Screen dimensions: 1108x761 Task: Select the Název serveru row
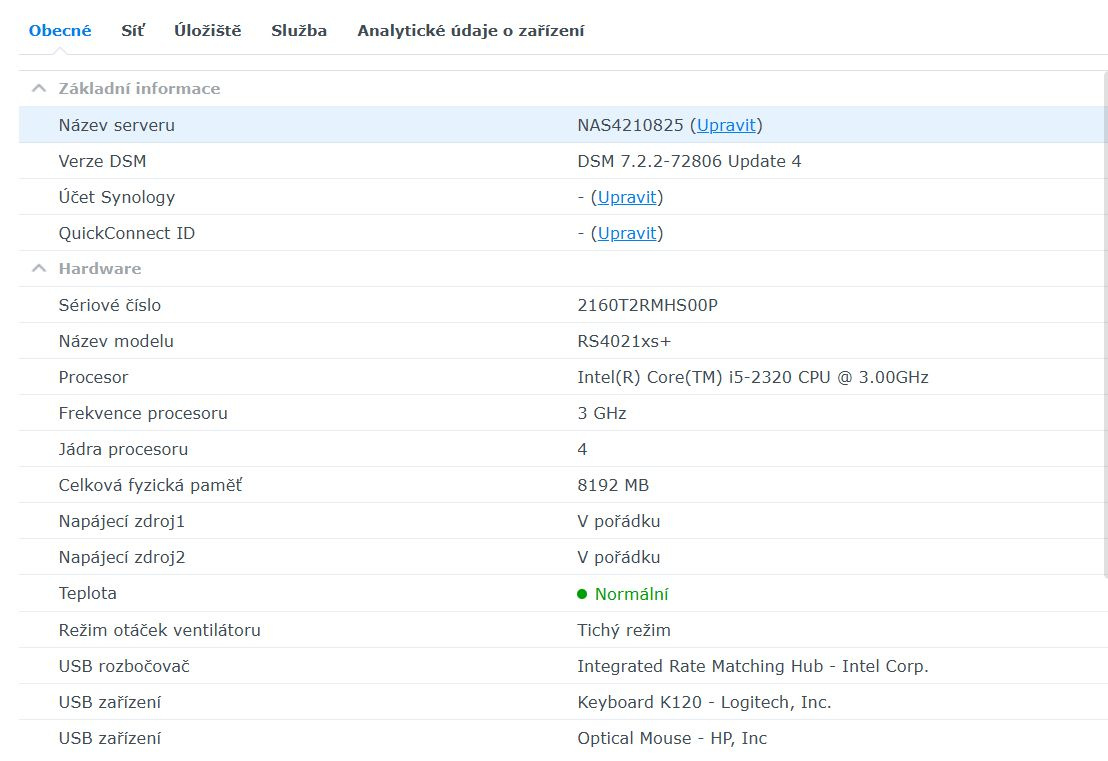[300, 125]
